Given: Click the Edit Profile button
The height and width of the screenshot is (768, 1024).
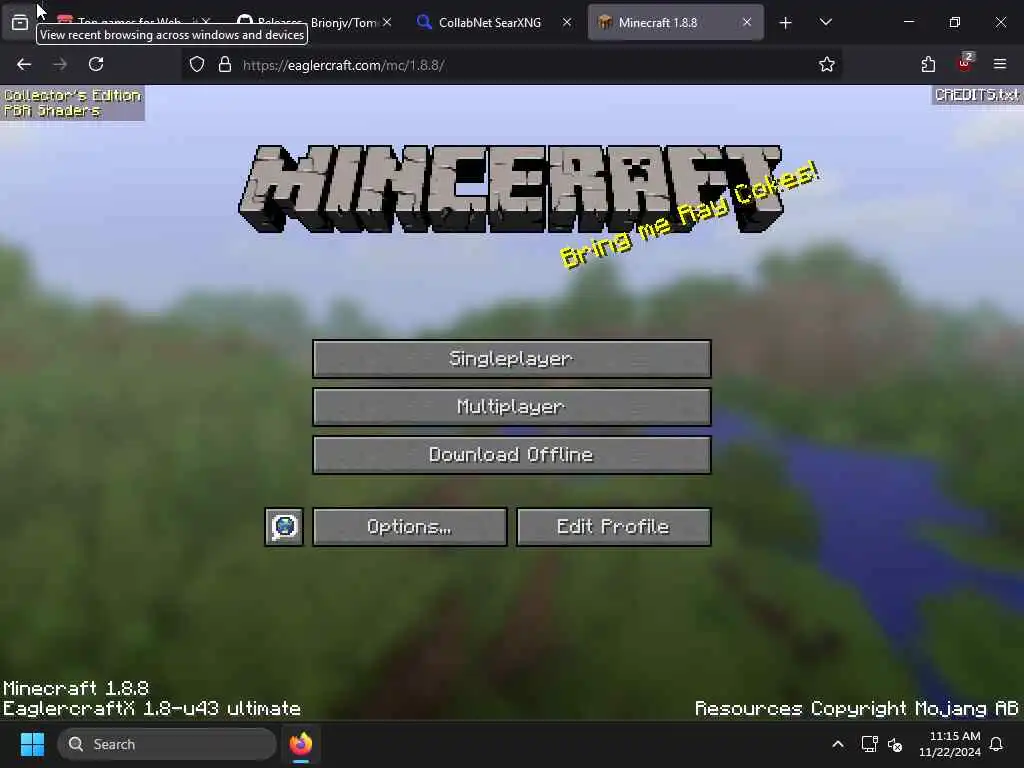Looking at the screenshot, I should (x=613, y=526).
